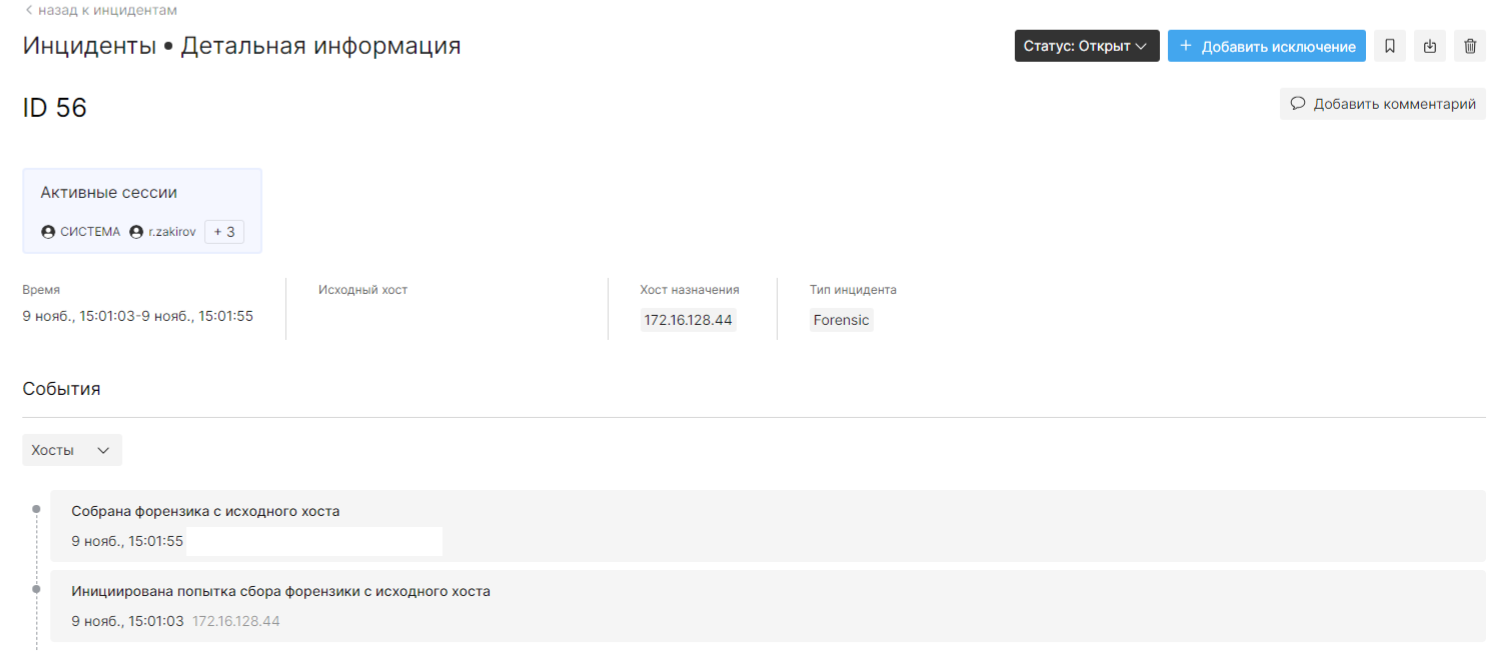Select the 'СИСТЕМА' session user

[x=80, y=232]
